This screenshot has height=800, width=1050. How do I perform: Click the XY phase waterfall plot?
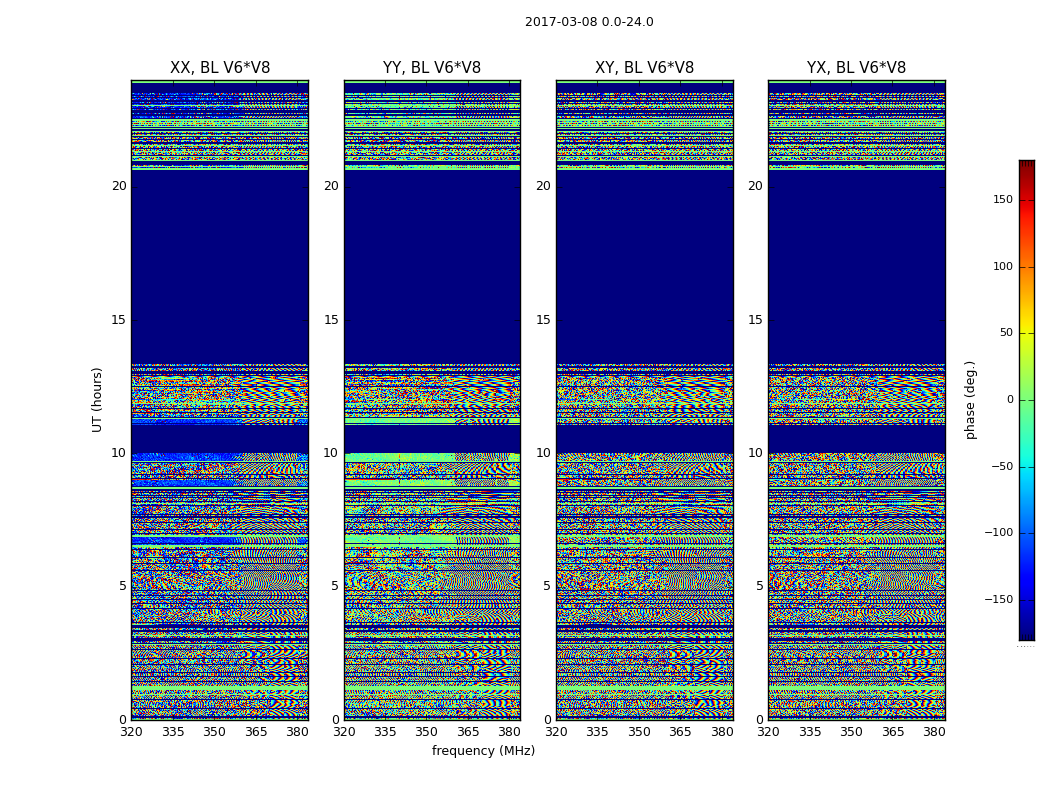point(644,400)
